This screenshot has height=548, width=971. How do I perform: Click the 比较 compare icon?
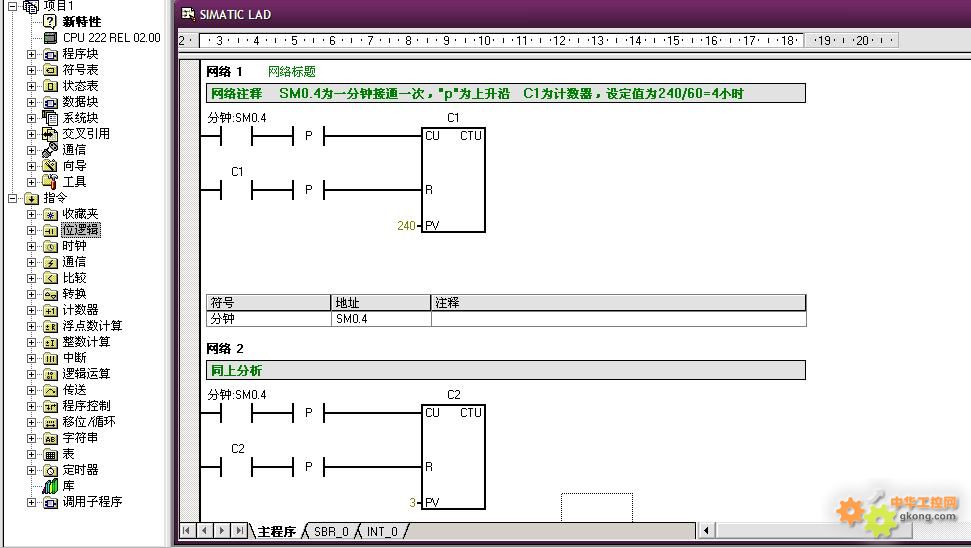pos(50,279)
